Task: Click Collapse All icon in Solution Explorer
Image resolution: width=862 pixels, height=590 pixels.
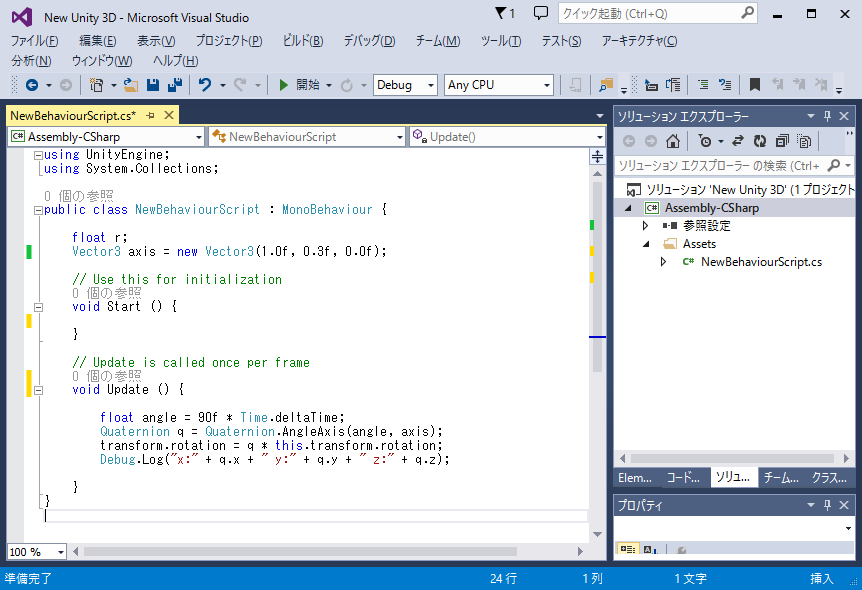Action: click(782, 141)
